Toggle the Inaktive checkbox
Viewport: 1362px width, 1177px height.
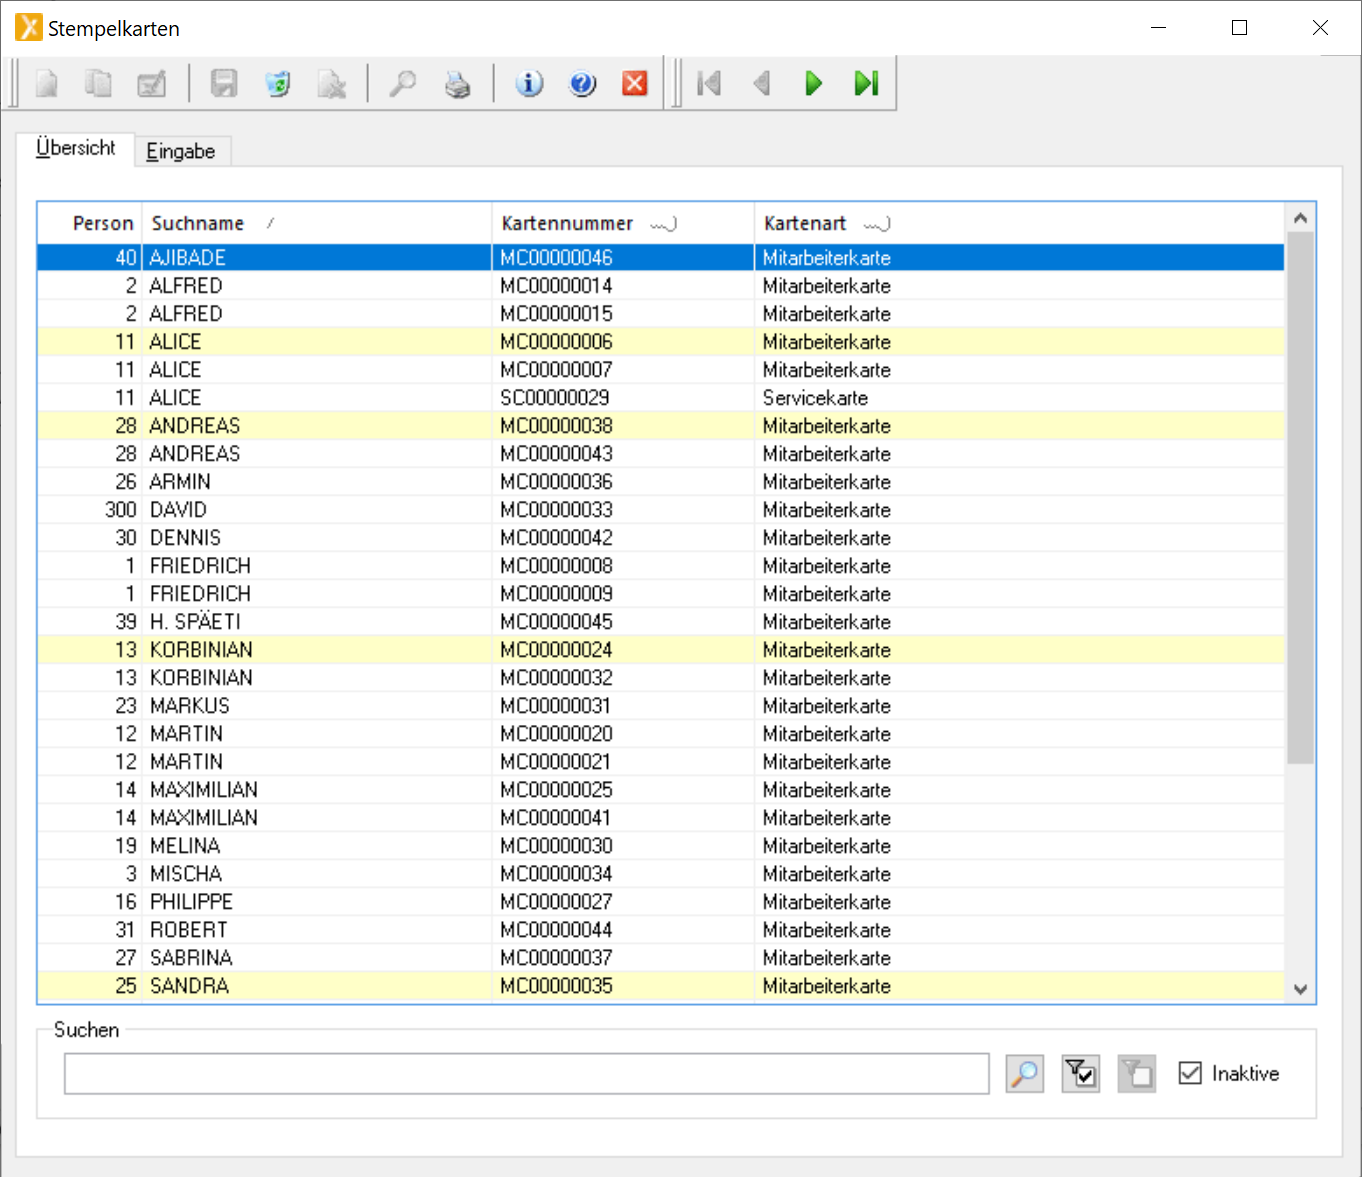pyautogui.click(x=1190, y=1073)
